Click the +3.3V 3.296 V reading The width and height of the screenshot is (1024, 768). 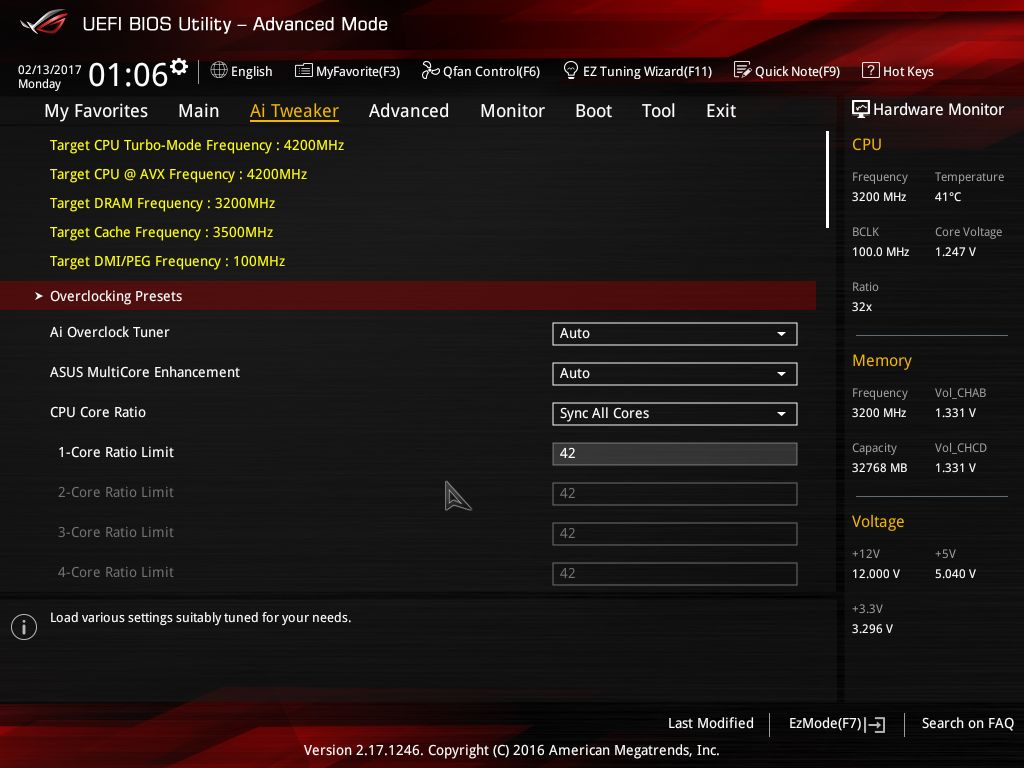[x=872, y=628]
